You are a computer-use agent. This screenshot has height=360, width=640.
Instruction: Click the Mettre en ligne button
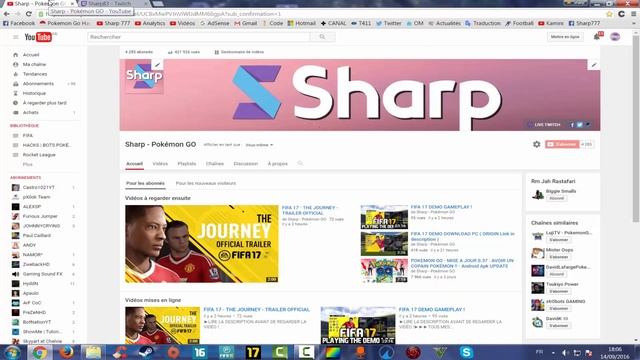click(x=565, y=37)
